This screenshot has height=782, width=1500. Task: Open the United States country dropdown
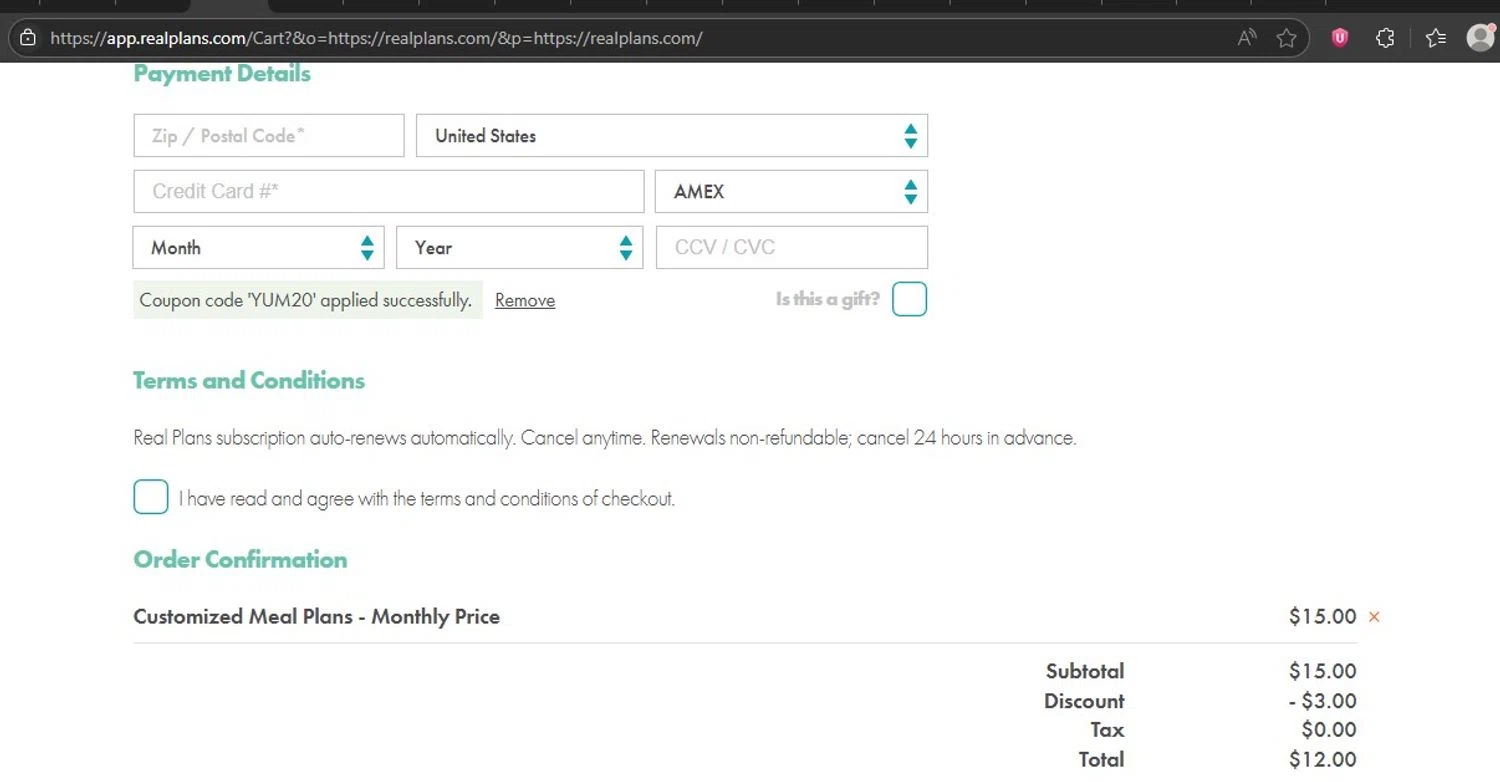tap(672, 136)
